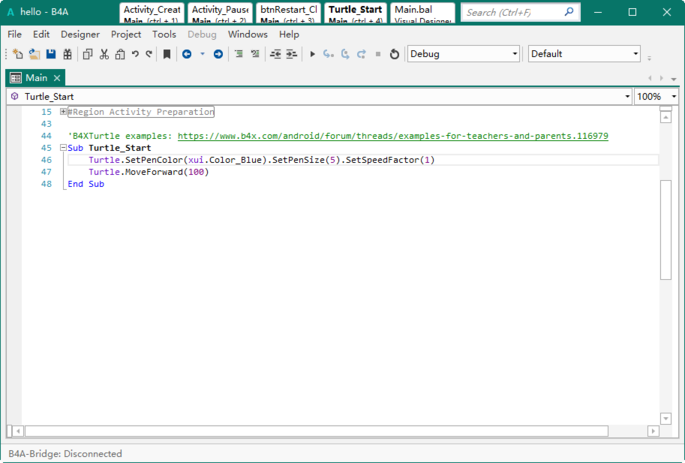685x463 pixels.
Task: Expand the Region Activity Preparation block
Action: pyautogui.click(x=63, y=112)
